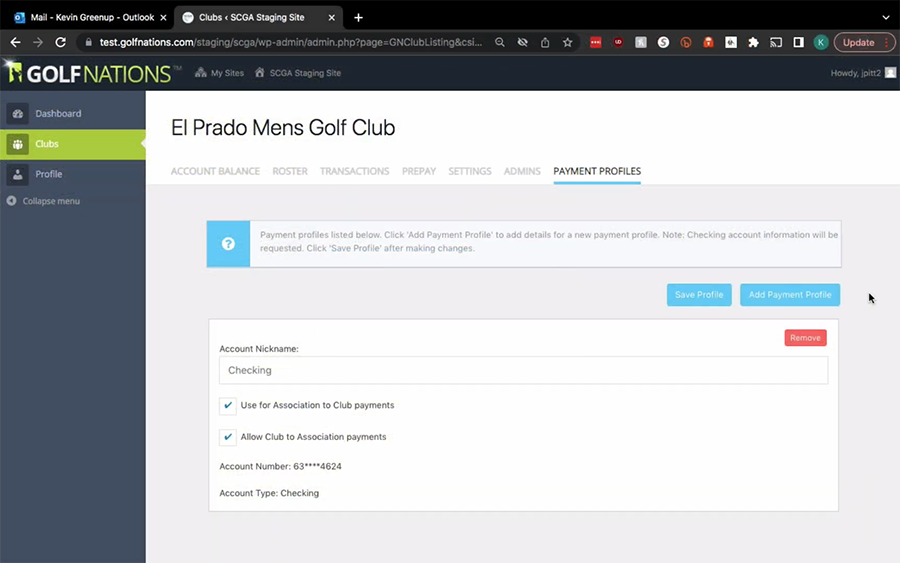Open the Howdy, jpitt2 user menu

tap(863, 73)
